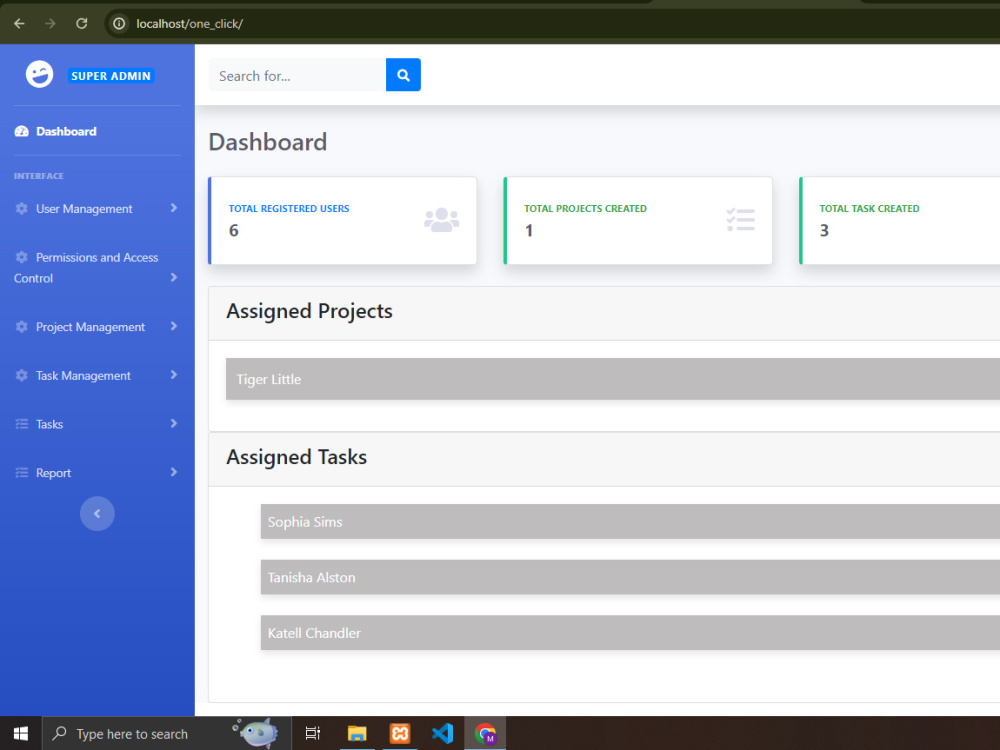The width and height of the screenshot is (1000, 750).
Task: Click the smiley face logo icon
Action: (40, 75)
